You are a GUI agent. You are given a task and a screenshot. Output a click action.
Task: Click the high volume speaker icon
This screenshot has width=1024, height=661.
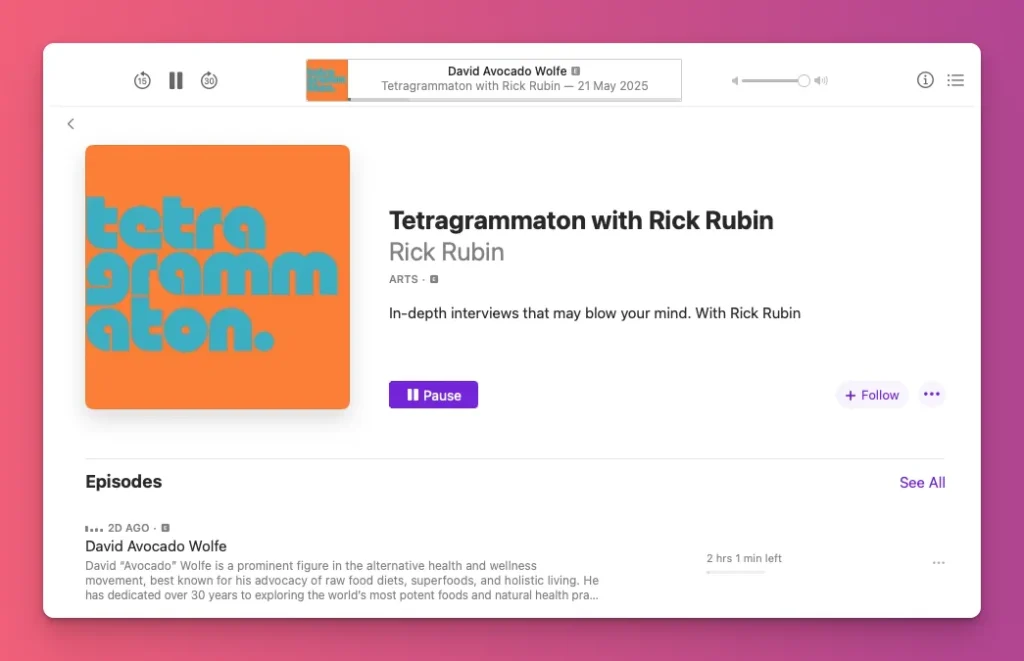(x=821, y=80)
